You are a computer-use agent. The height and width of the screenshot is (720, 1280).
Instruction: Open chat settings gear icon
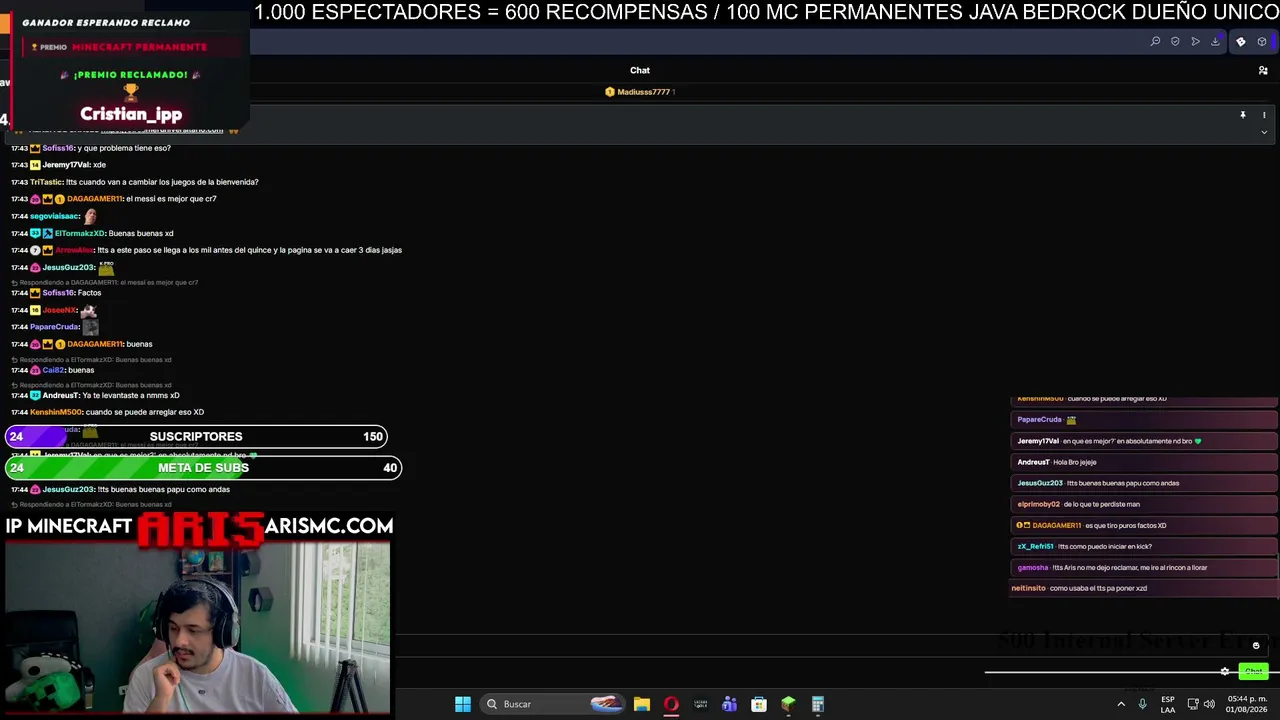[x=1225, y=671]
